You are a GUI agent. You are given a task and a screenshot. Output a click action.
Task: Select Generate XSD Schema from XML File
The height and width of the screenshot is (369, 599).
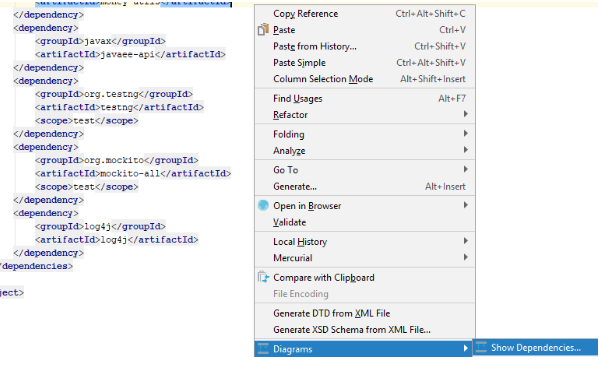coord(365,330)
